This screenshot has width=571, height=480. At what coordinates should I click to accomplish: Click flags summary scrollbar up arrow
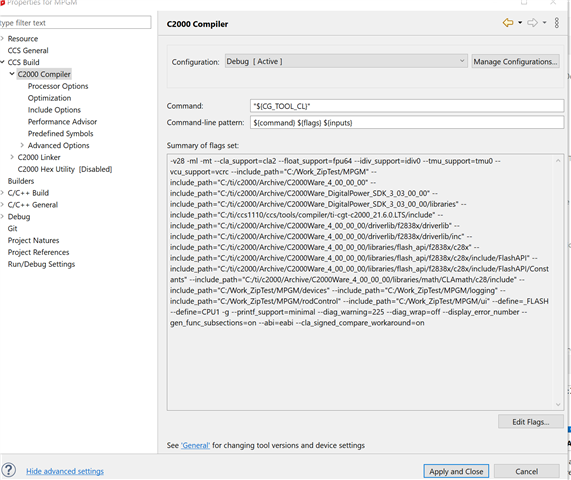558,161
